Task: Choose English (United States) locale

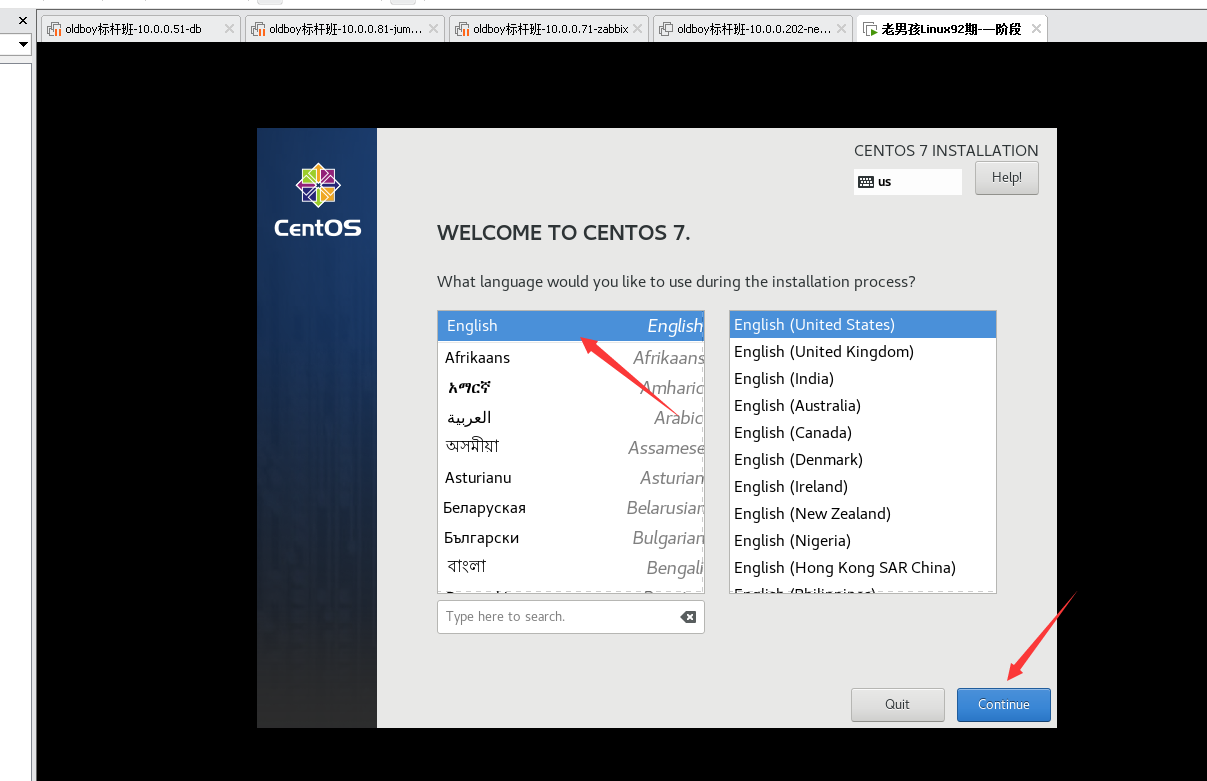Action: (863, 324)
